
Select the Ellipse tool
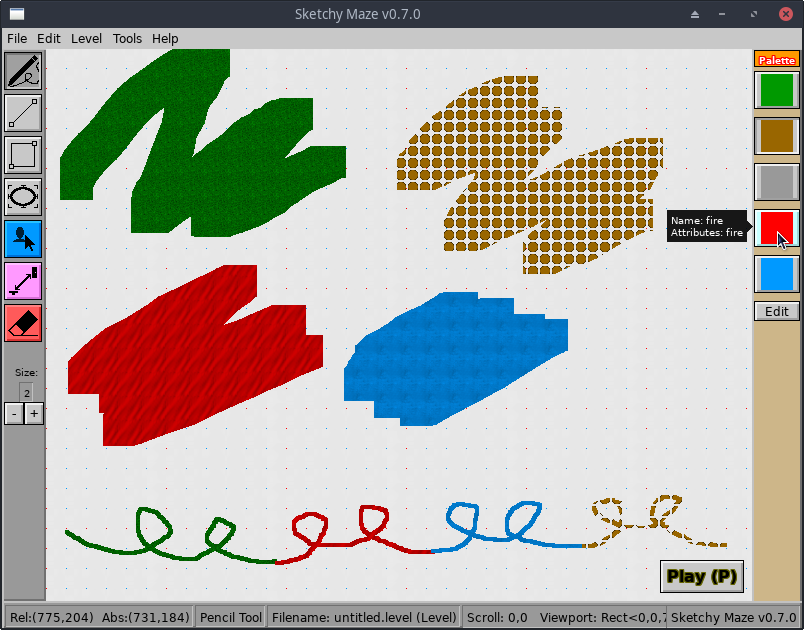pos(23,197)
